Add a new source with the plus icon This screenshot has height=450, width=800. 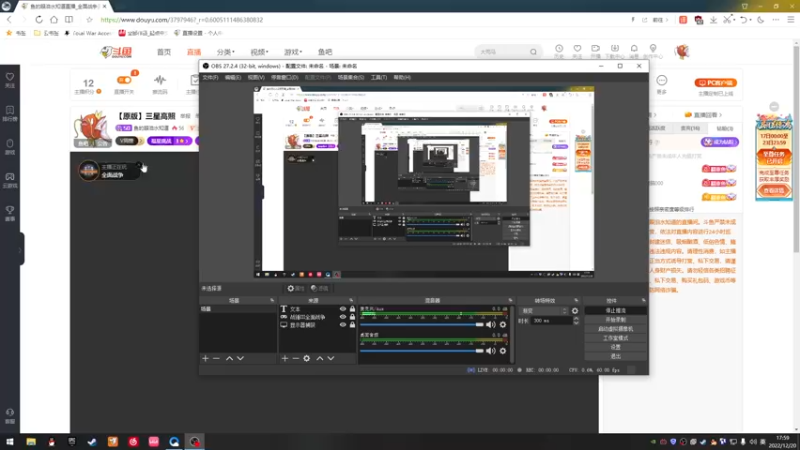click(285, 359)
